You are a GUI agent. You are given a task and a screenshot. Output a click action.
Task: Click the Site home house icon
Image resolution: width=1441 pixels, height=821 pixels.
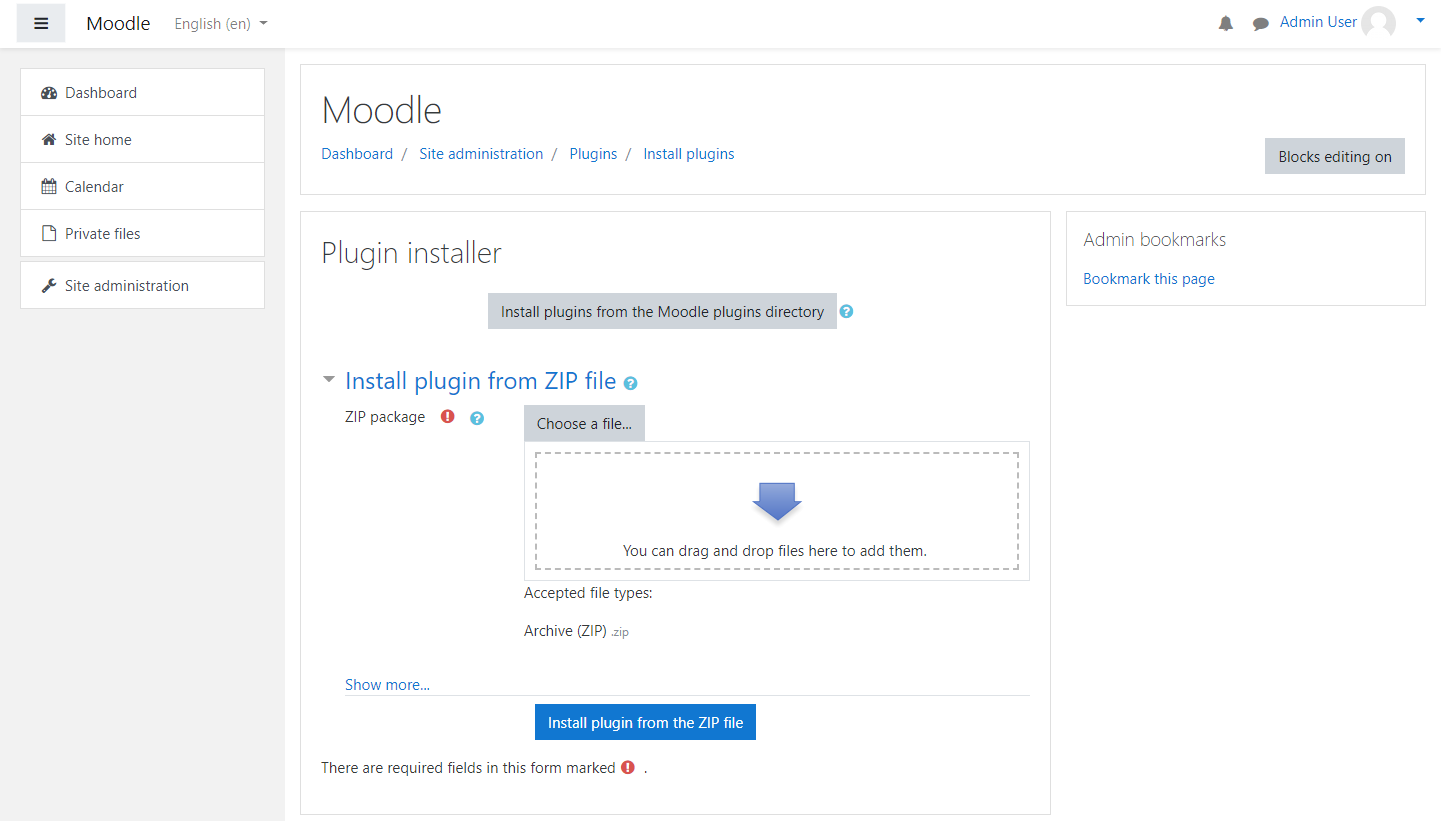point(49,140)
